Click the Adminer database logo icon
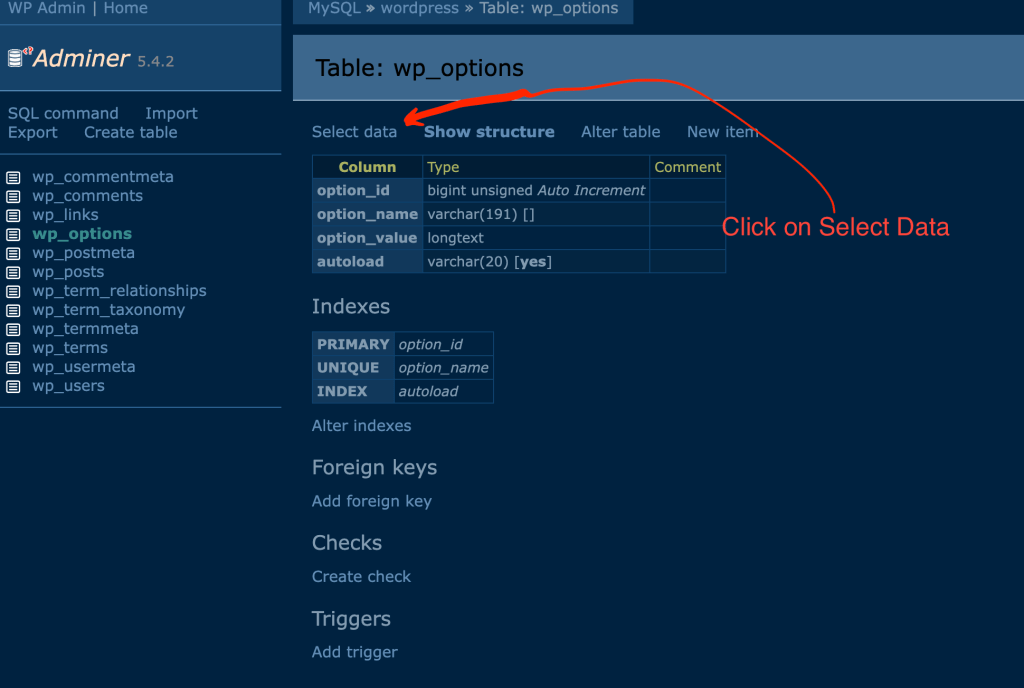Screen dimensions: 1024x688 (x=16, y=56)
